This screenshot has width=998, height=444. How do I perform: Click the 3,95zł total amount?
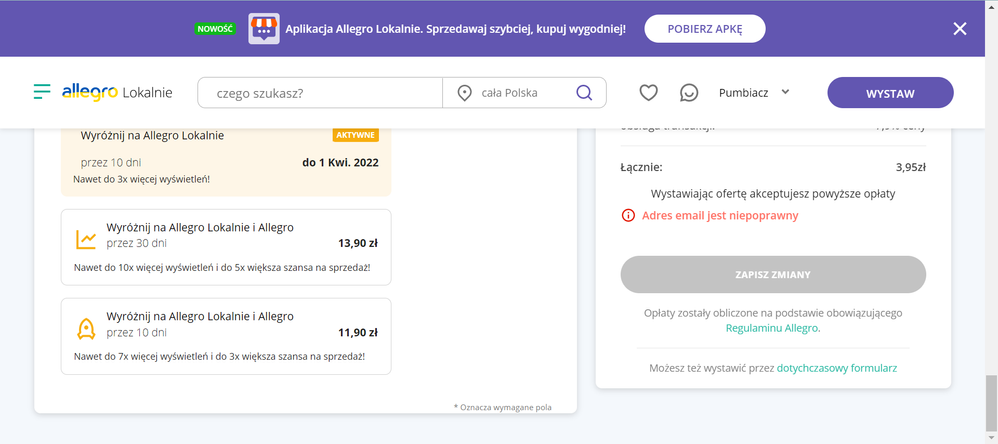[x=910, y=168]
